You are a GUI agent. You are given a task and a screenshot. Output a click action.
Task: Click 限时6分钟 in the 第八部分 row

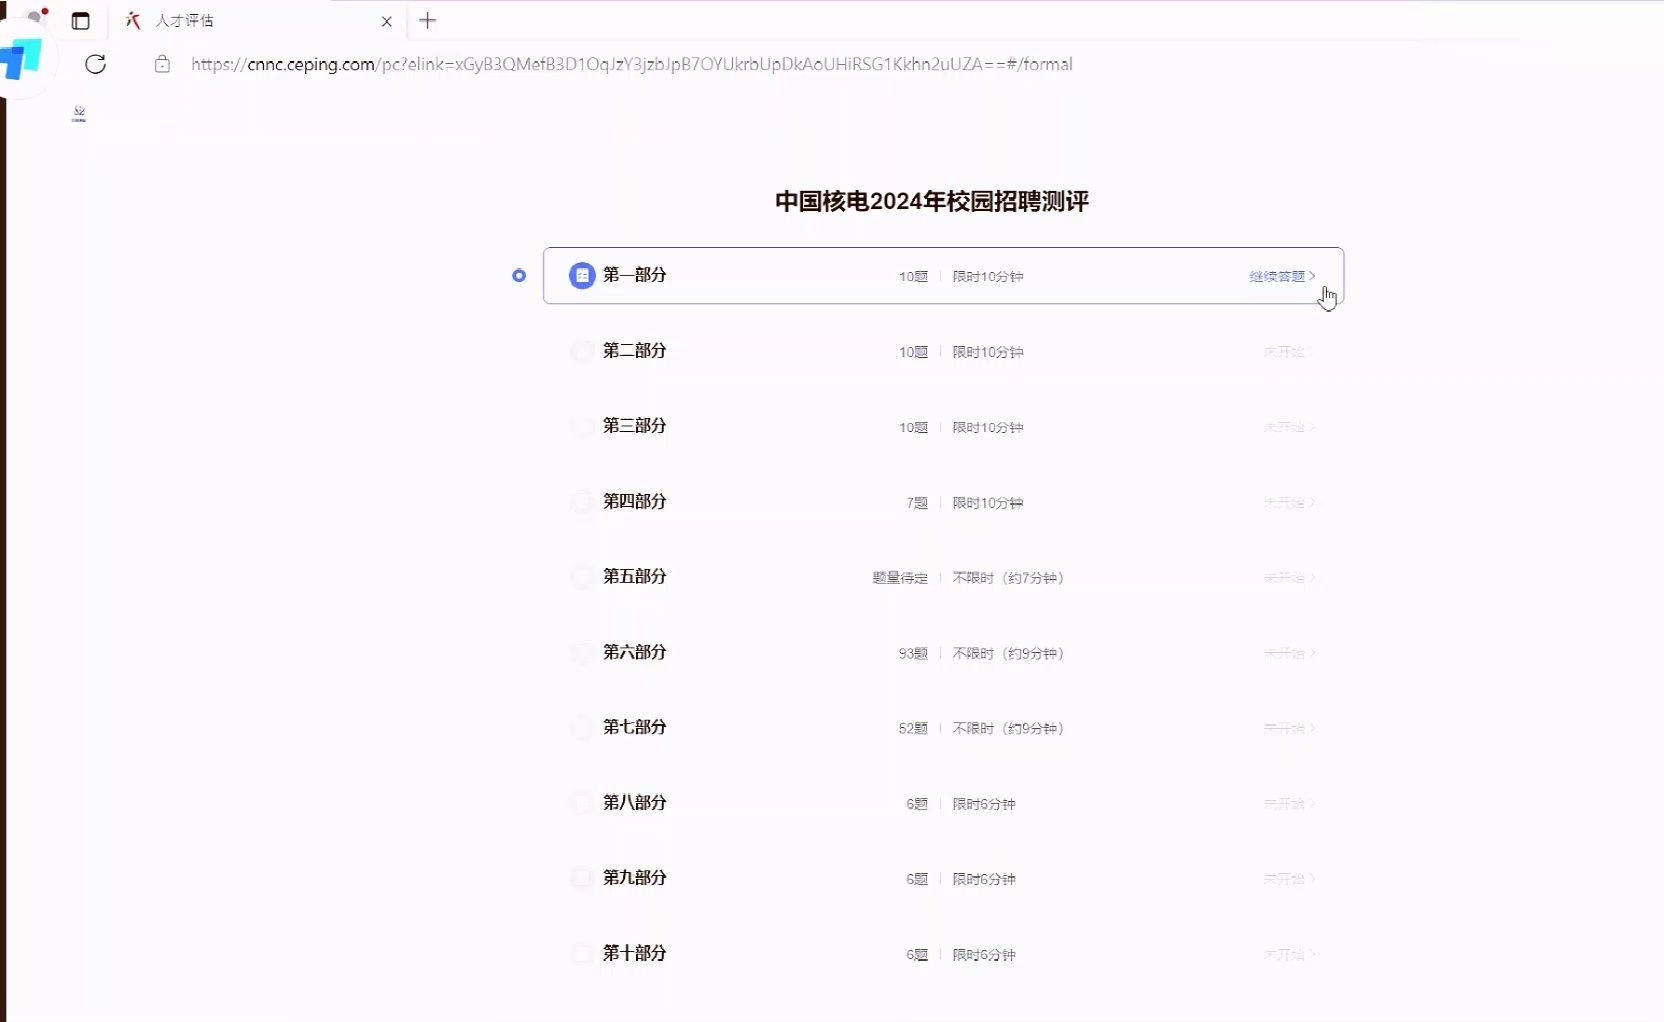pyautogui.click(x=984, y=804)
